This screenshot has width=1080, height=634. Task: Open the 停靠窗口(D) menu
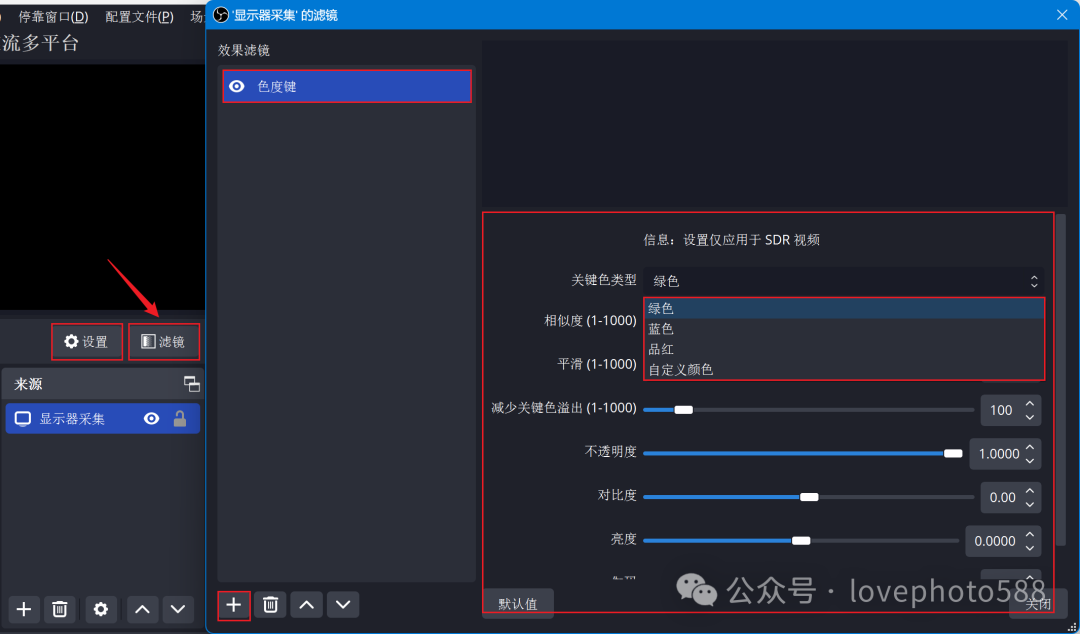[51, 16]
